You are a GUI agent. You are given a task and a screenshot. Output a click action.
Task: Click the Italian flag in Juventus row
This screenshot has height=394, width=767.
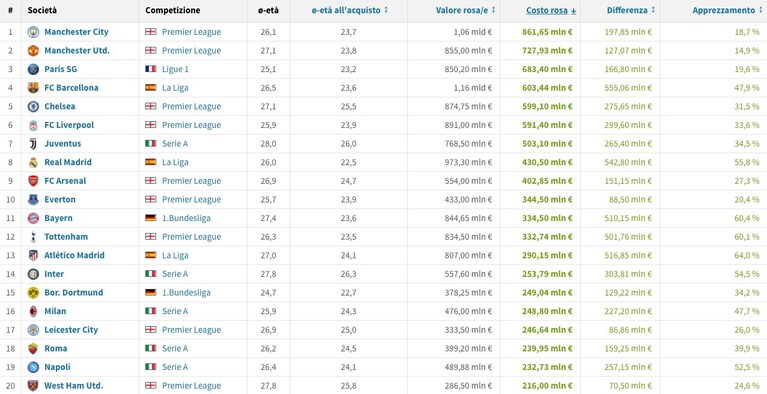(151, 143)
